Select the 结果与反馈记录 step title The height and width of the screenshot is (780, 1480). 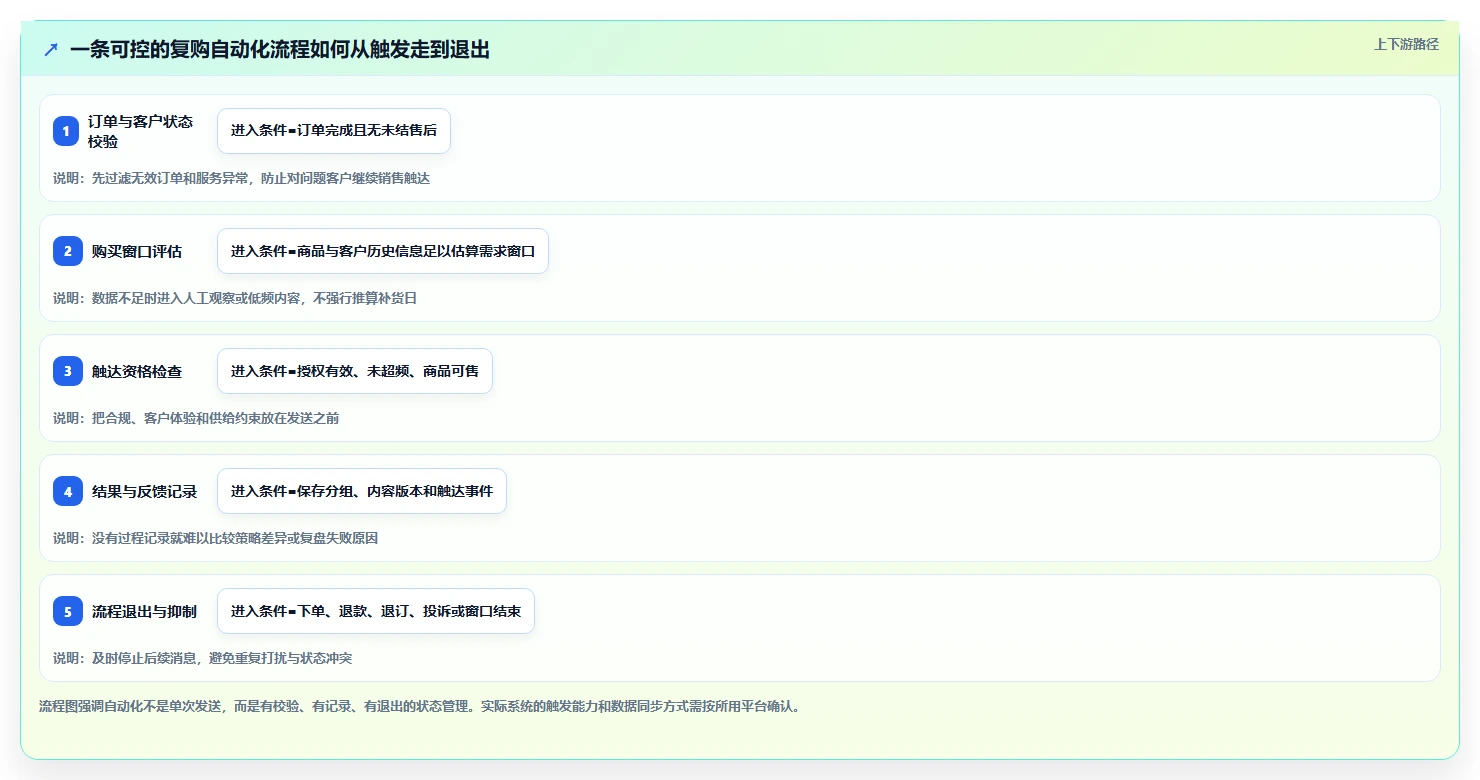(x=144, y=491)
